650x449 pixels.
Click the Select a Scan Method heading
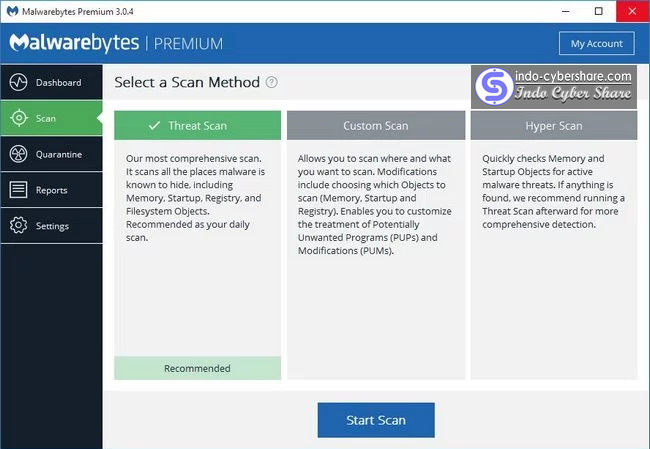[x=187, y=82]
